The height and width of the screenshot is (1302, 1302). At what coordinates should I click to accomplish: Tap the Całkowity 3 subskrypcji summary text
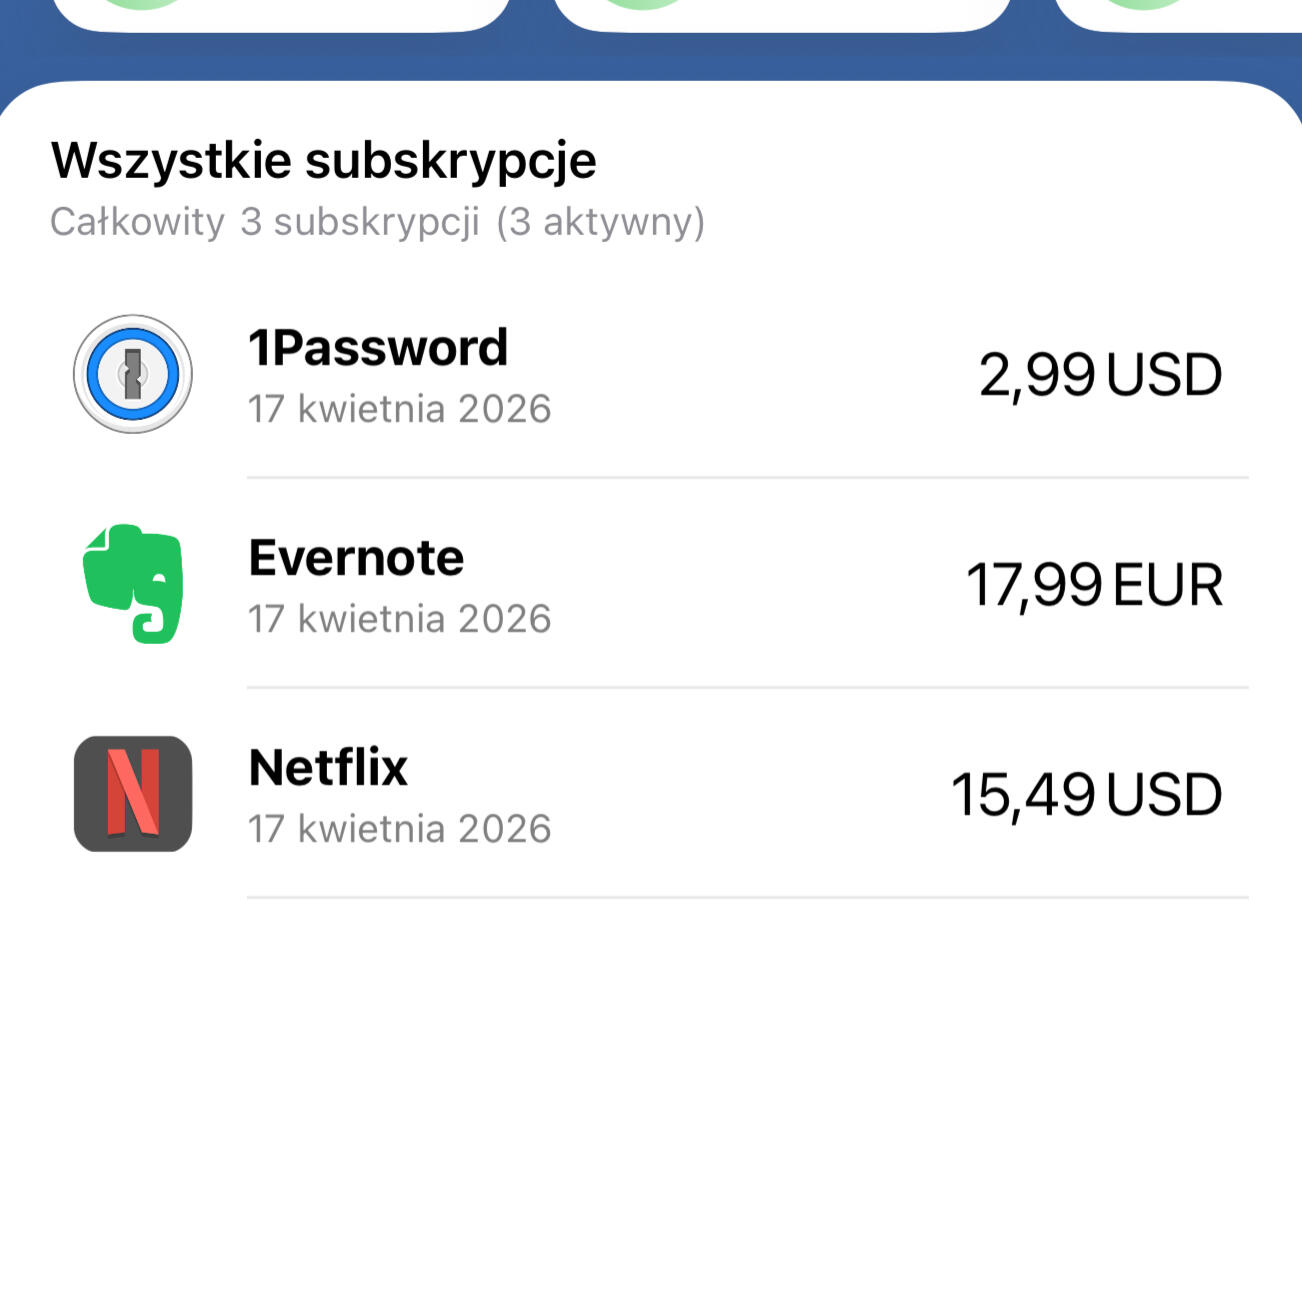(377, 222)
